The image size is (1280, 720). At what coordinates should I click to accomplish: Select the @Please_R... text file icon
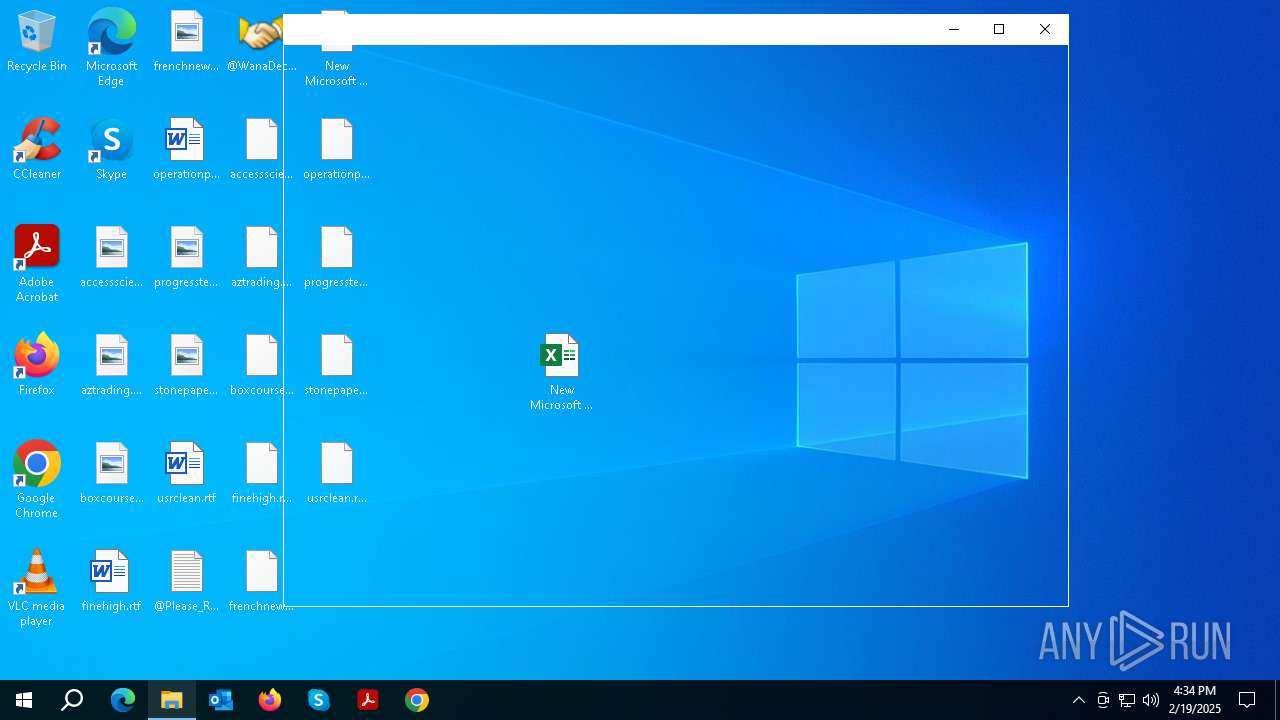tap(186, 581)
